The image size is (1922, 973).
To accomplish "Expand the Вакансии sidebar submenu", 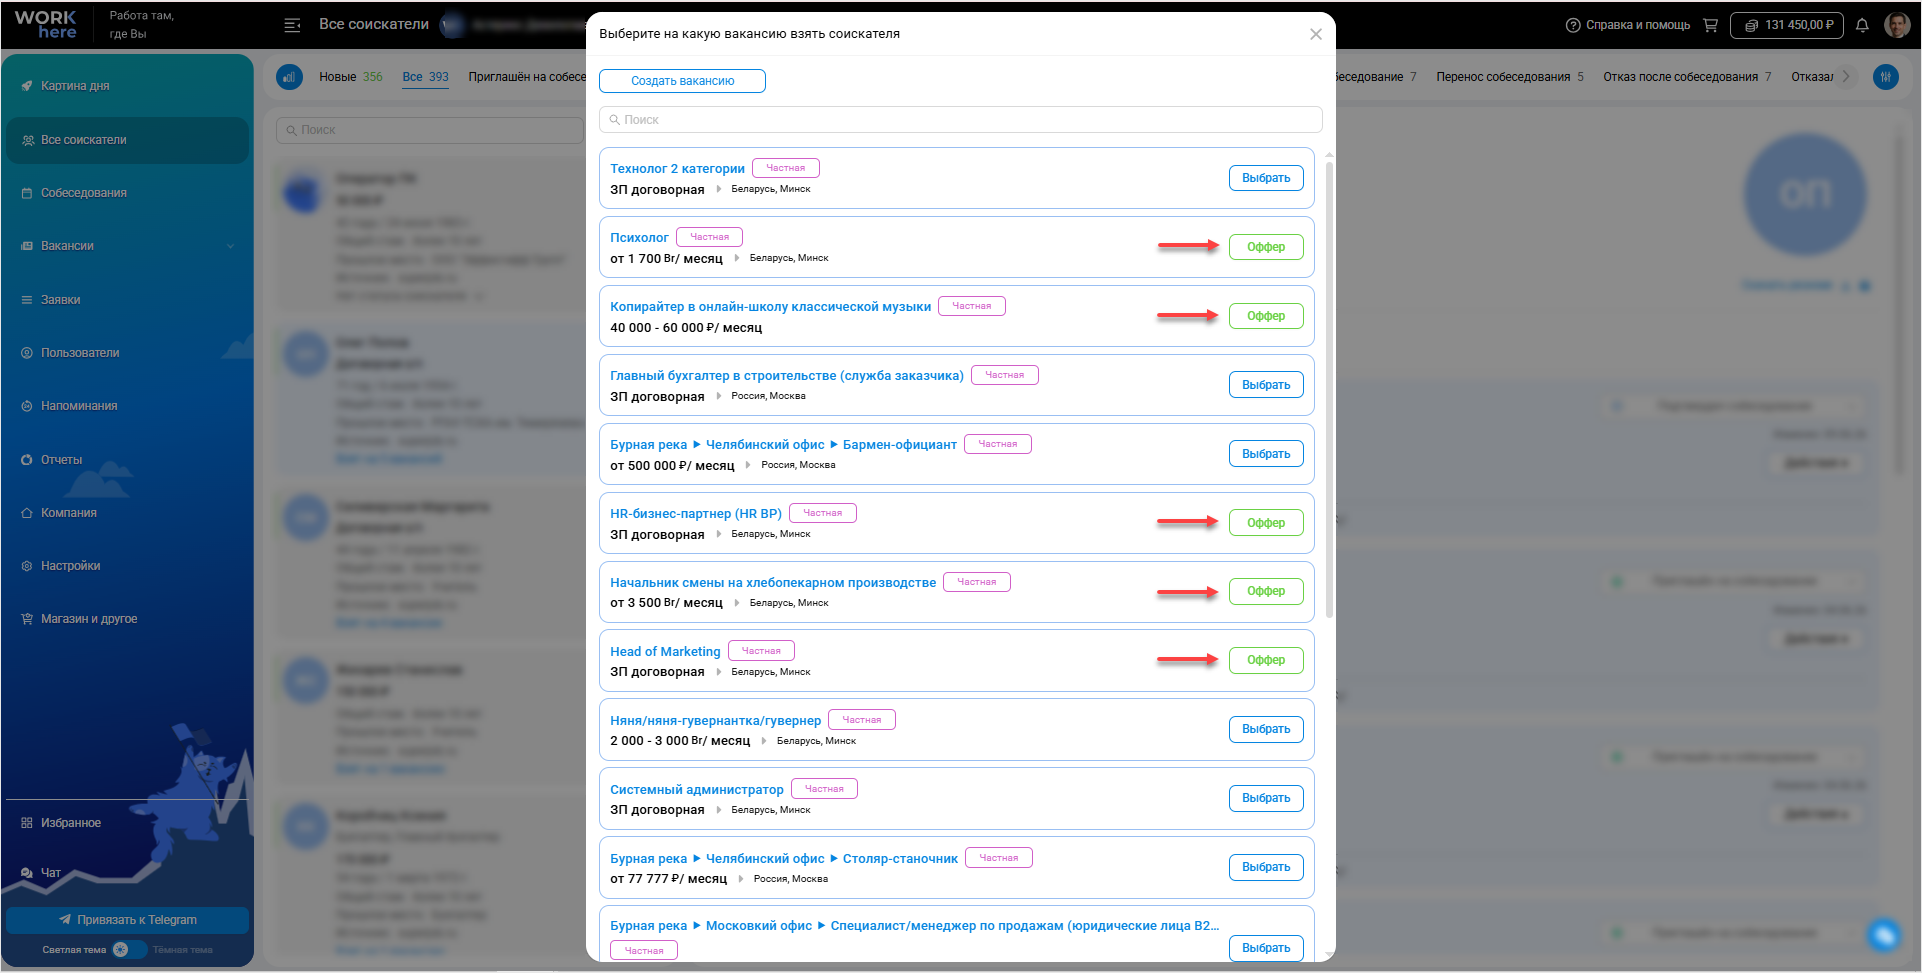I will (x=231, y=246).
